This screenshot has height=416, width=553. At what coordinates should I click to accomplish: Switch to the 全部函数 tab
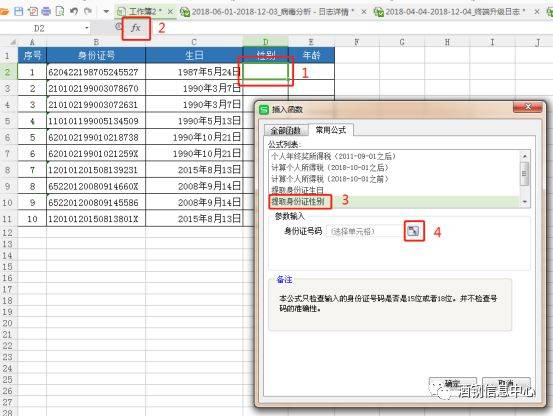(x=285, y=131)
